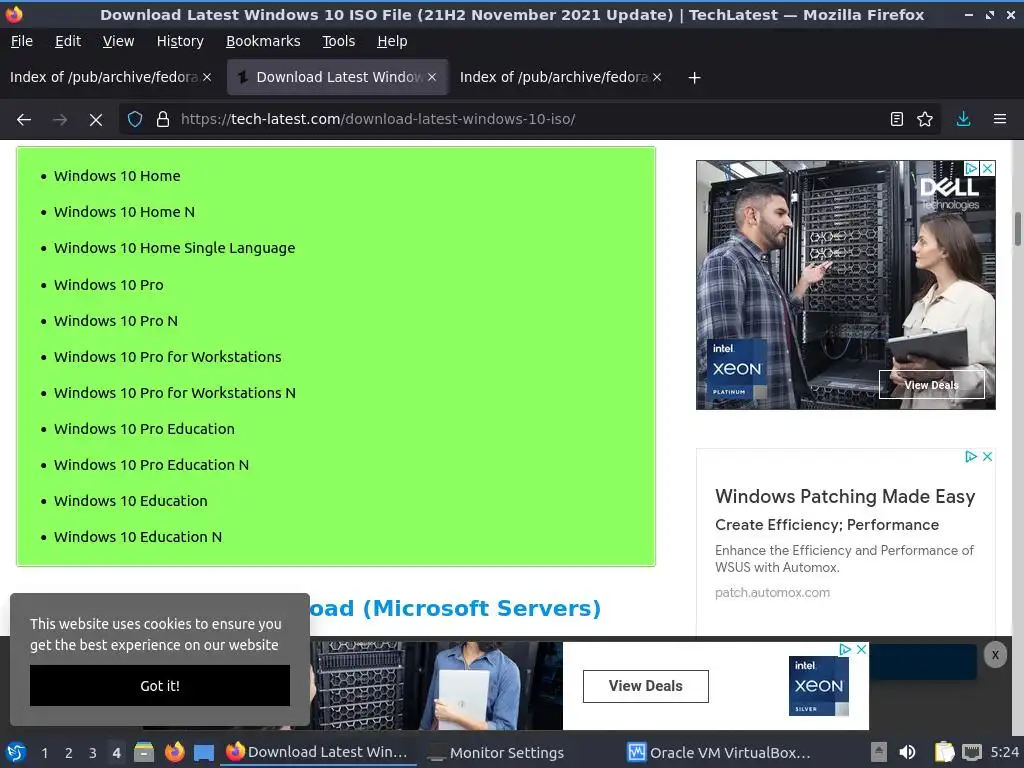Close the Download Latest Windows tab
The image size is (1024, 768).
pos(432,77)
